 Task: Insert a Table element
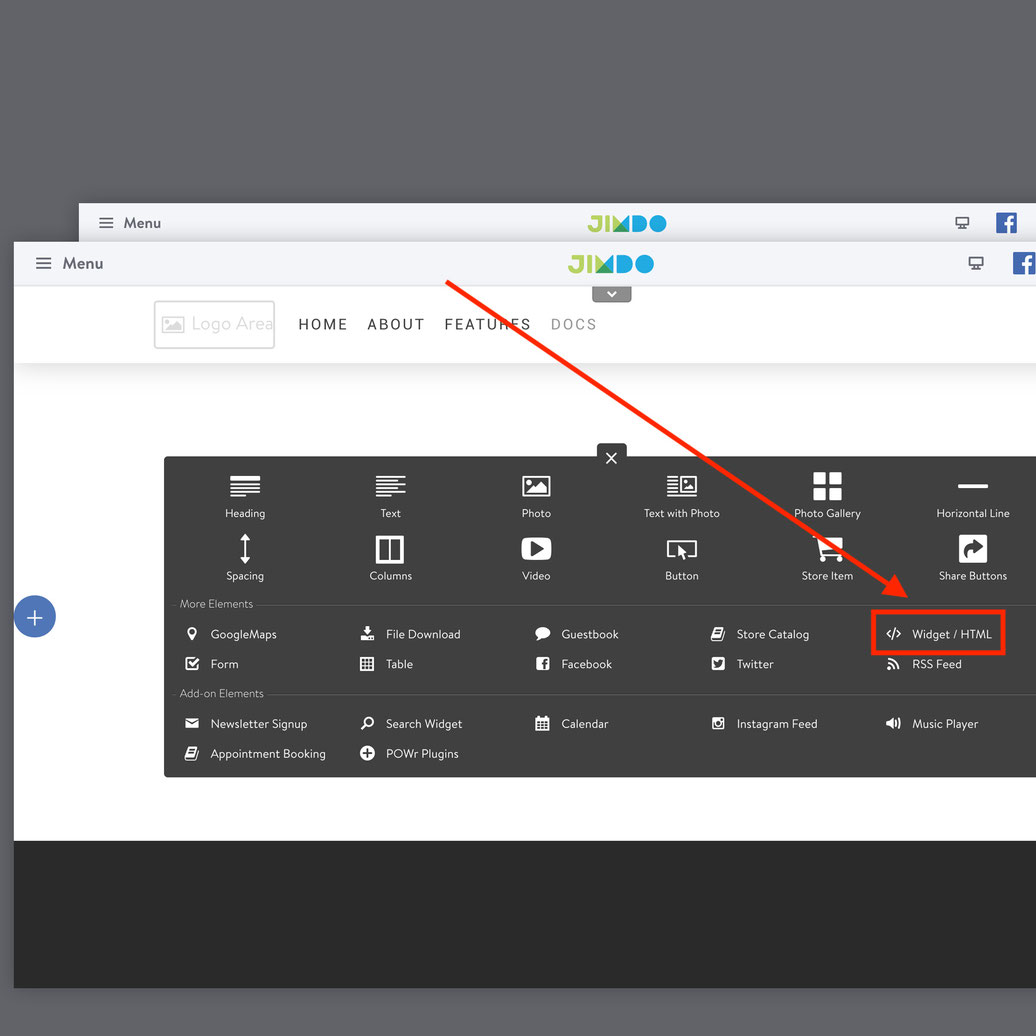(x=386, y=664)
